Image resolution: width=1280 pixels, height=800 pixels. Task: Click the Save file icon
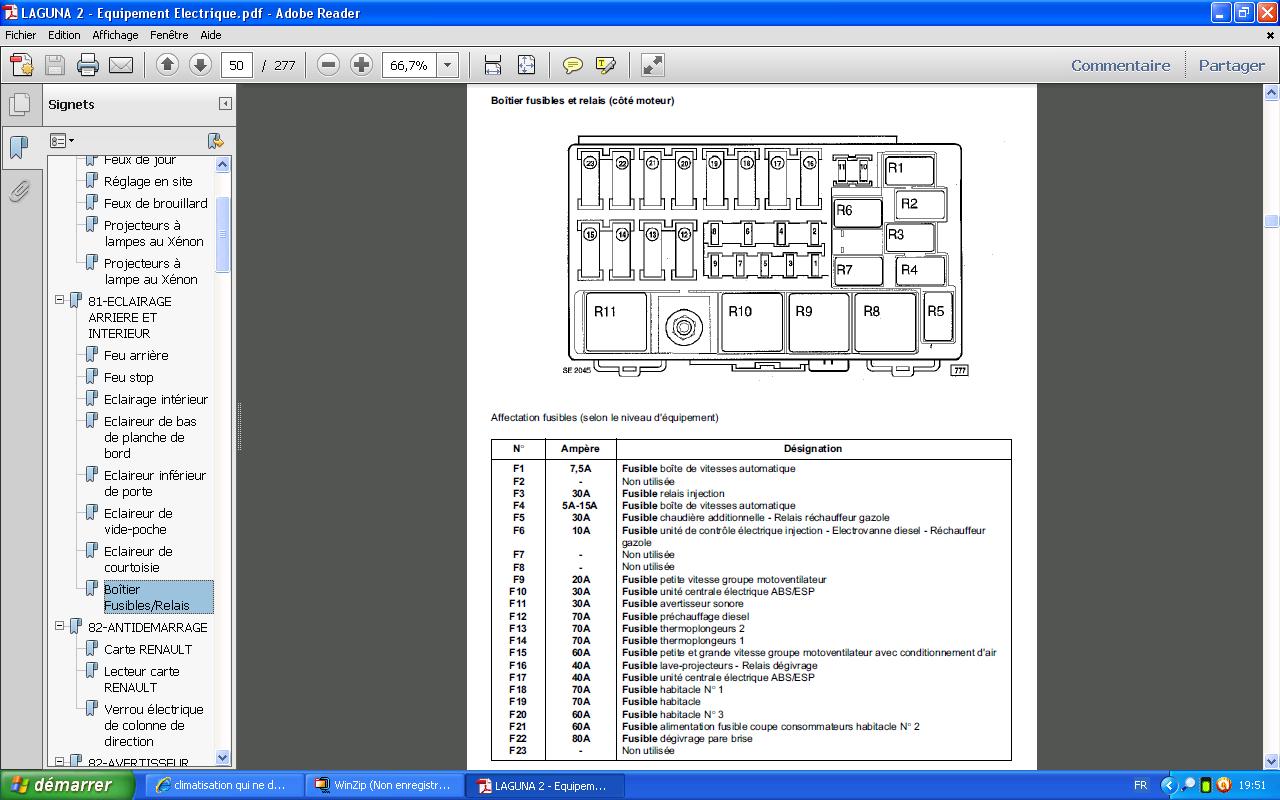(x=54, y=65)
